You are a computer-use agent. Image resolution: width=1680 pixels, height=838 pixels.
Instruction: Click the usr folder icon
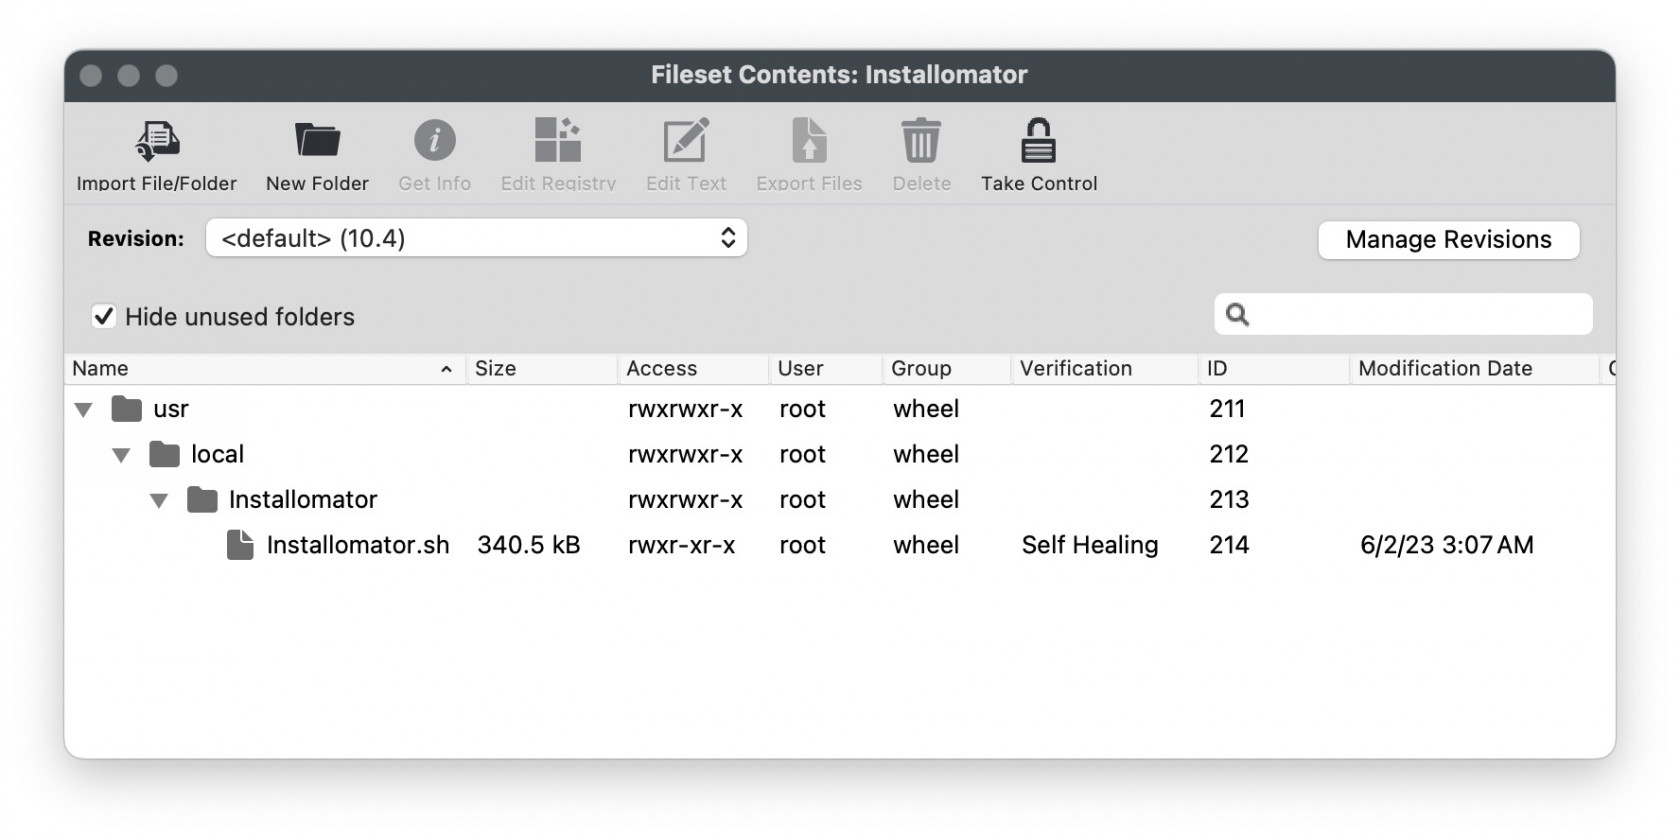126,408
